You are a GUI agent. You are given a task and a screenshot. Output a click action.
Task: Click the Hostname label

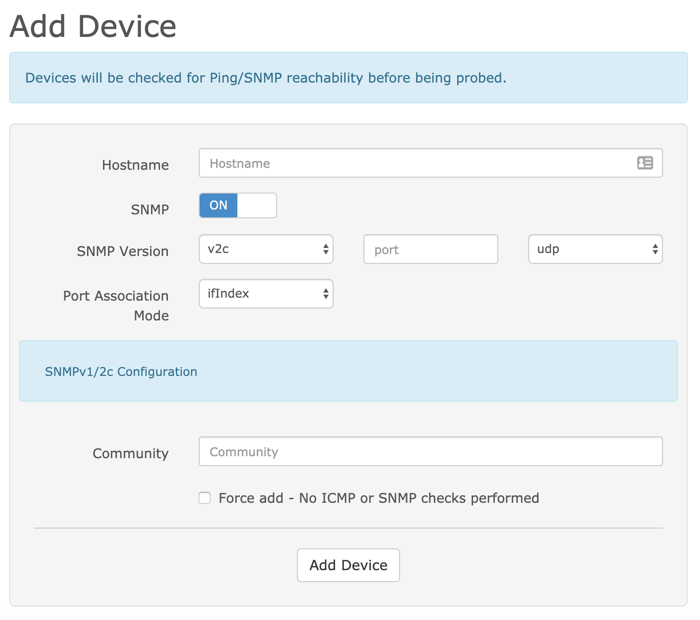coord(135,165)
